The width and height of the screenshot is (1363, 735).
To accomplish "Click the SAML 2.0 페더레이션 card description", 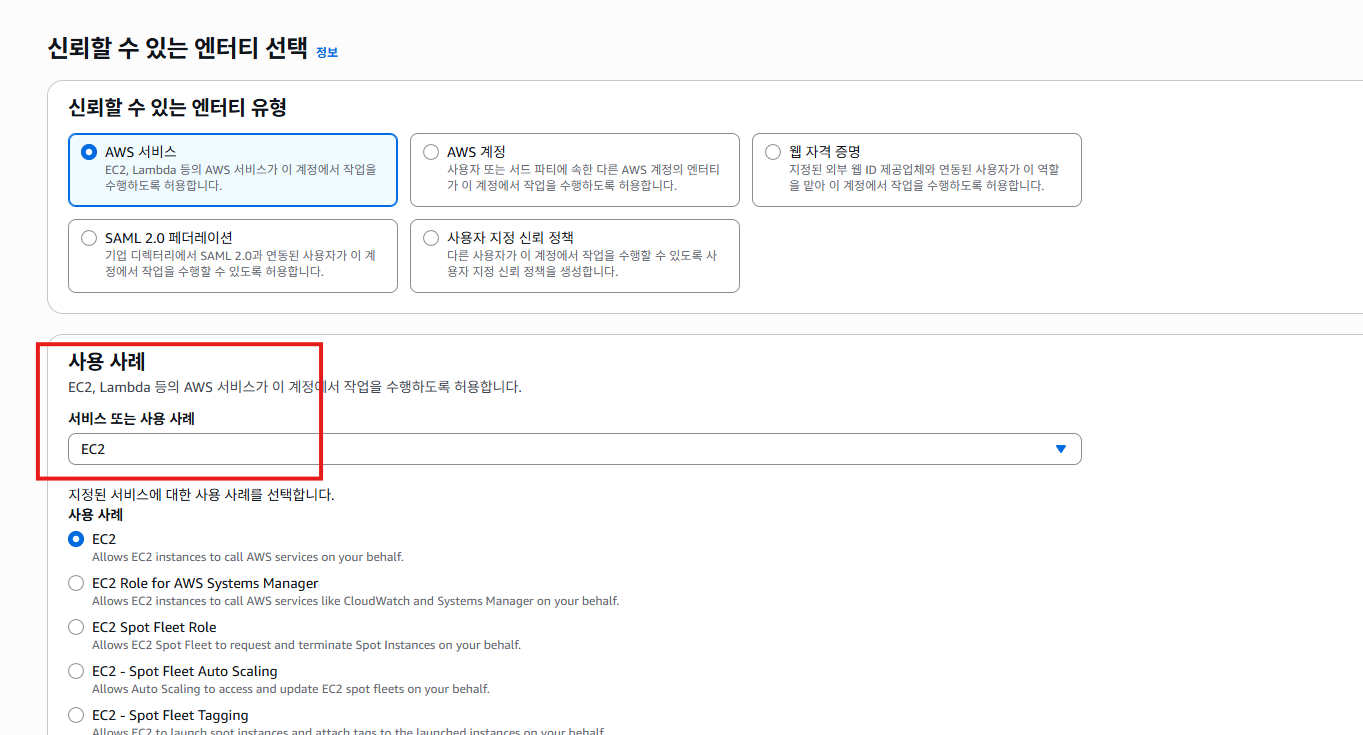I will click(x=240, y=264).
